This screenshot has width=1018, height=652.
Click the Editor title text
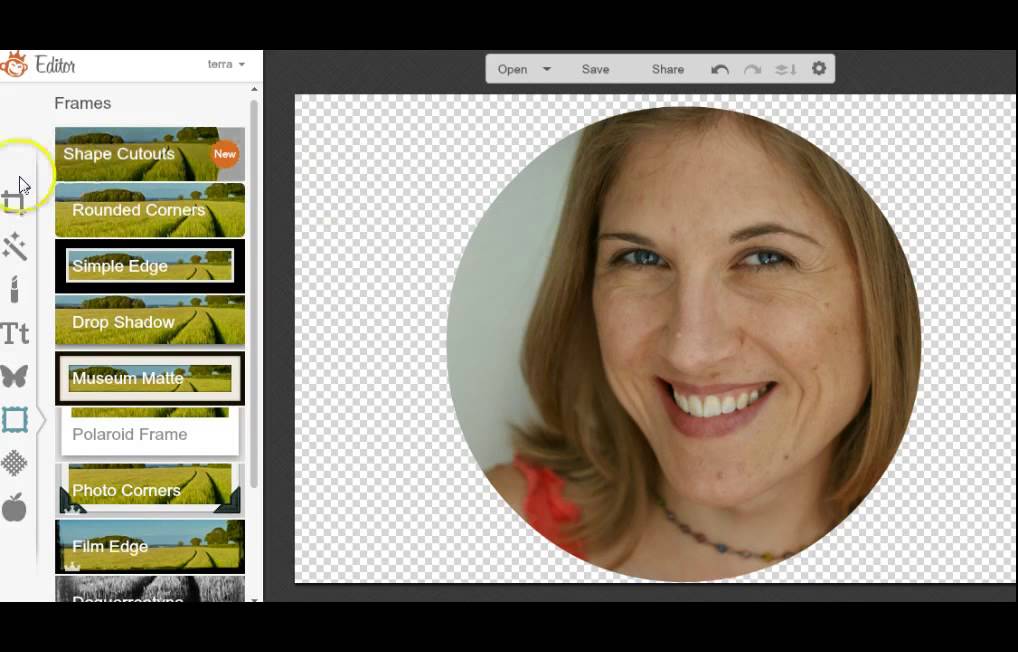tap(55, 65)
